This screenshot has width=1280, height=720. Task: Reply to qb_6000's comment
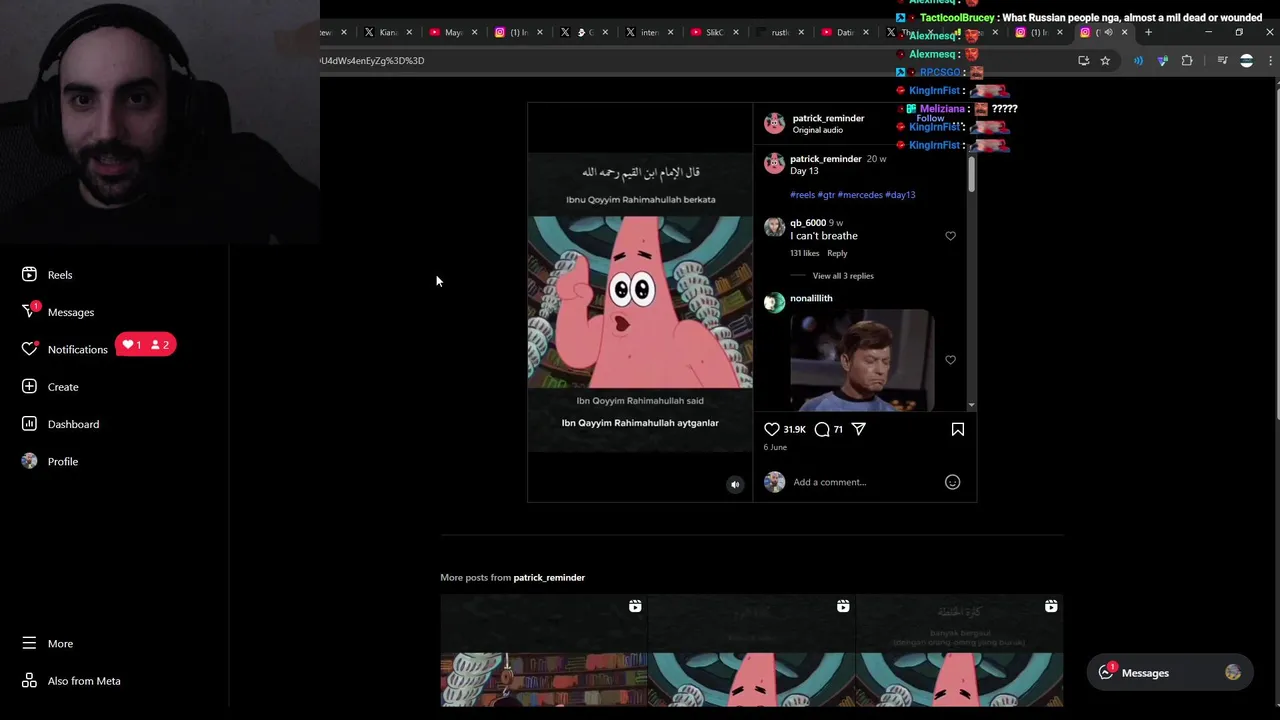pyautogui.click(x=837, y=253)
